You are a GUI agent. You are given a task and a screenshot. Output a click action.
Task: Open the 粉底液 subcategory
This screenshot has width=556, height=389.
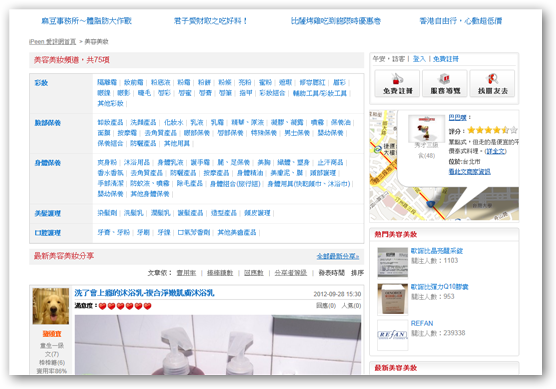pyautogui.click(x=161, y=82)
